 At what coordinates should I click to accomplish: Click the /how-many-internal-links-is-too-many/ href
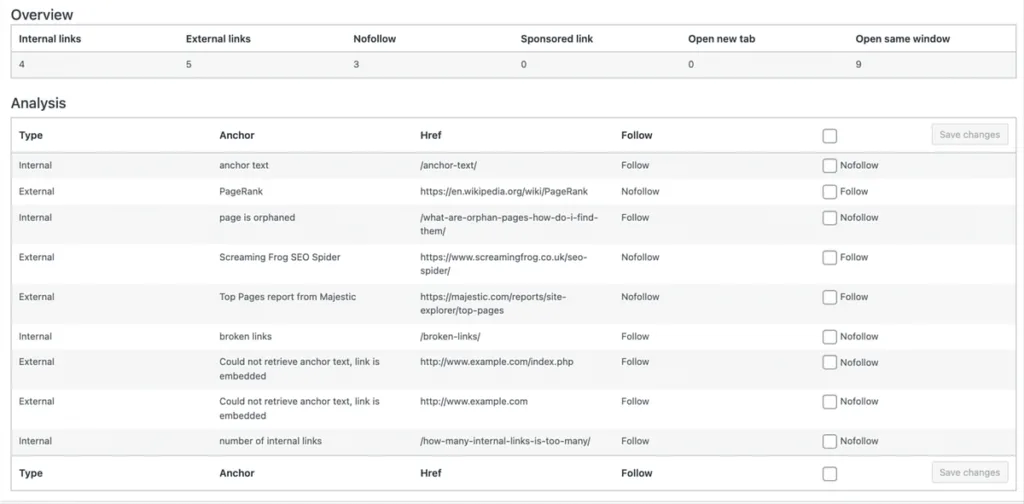(x=505, y=441)
